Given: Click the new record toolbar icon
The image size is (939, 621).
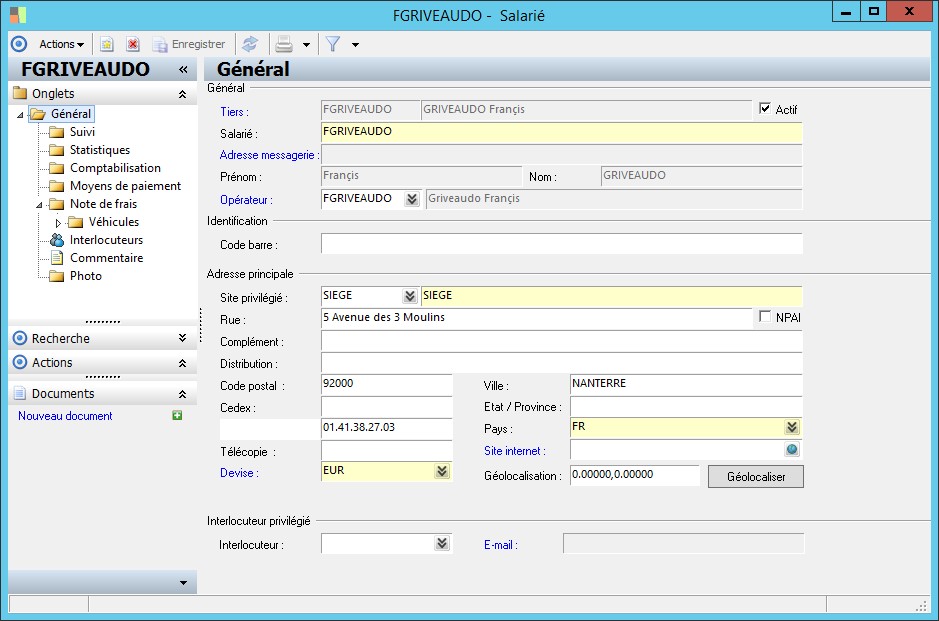Looking at the screenshot, I should coord(106,44).
